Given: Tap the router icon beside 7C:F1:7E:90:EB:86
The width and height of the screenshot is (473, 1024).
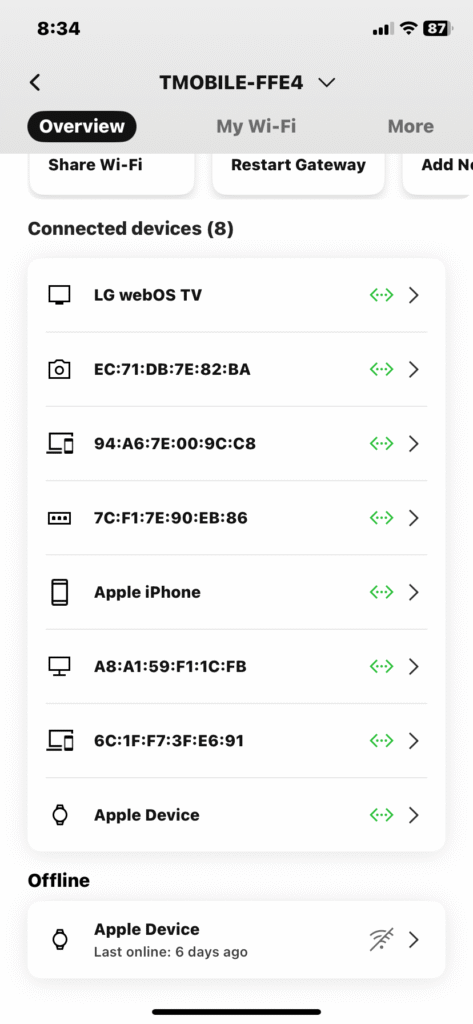Looking at the screenshot, I should point(59,518).
